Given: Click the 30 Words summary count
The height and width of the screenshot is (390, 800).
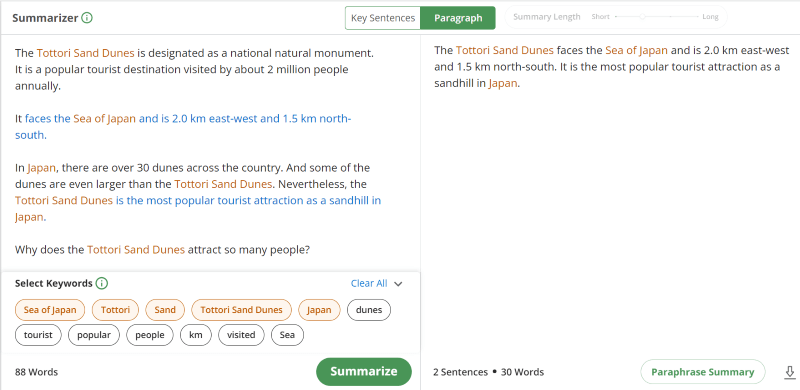Looking at the screenshot, I should click(x=522, y=372).
